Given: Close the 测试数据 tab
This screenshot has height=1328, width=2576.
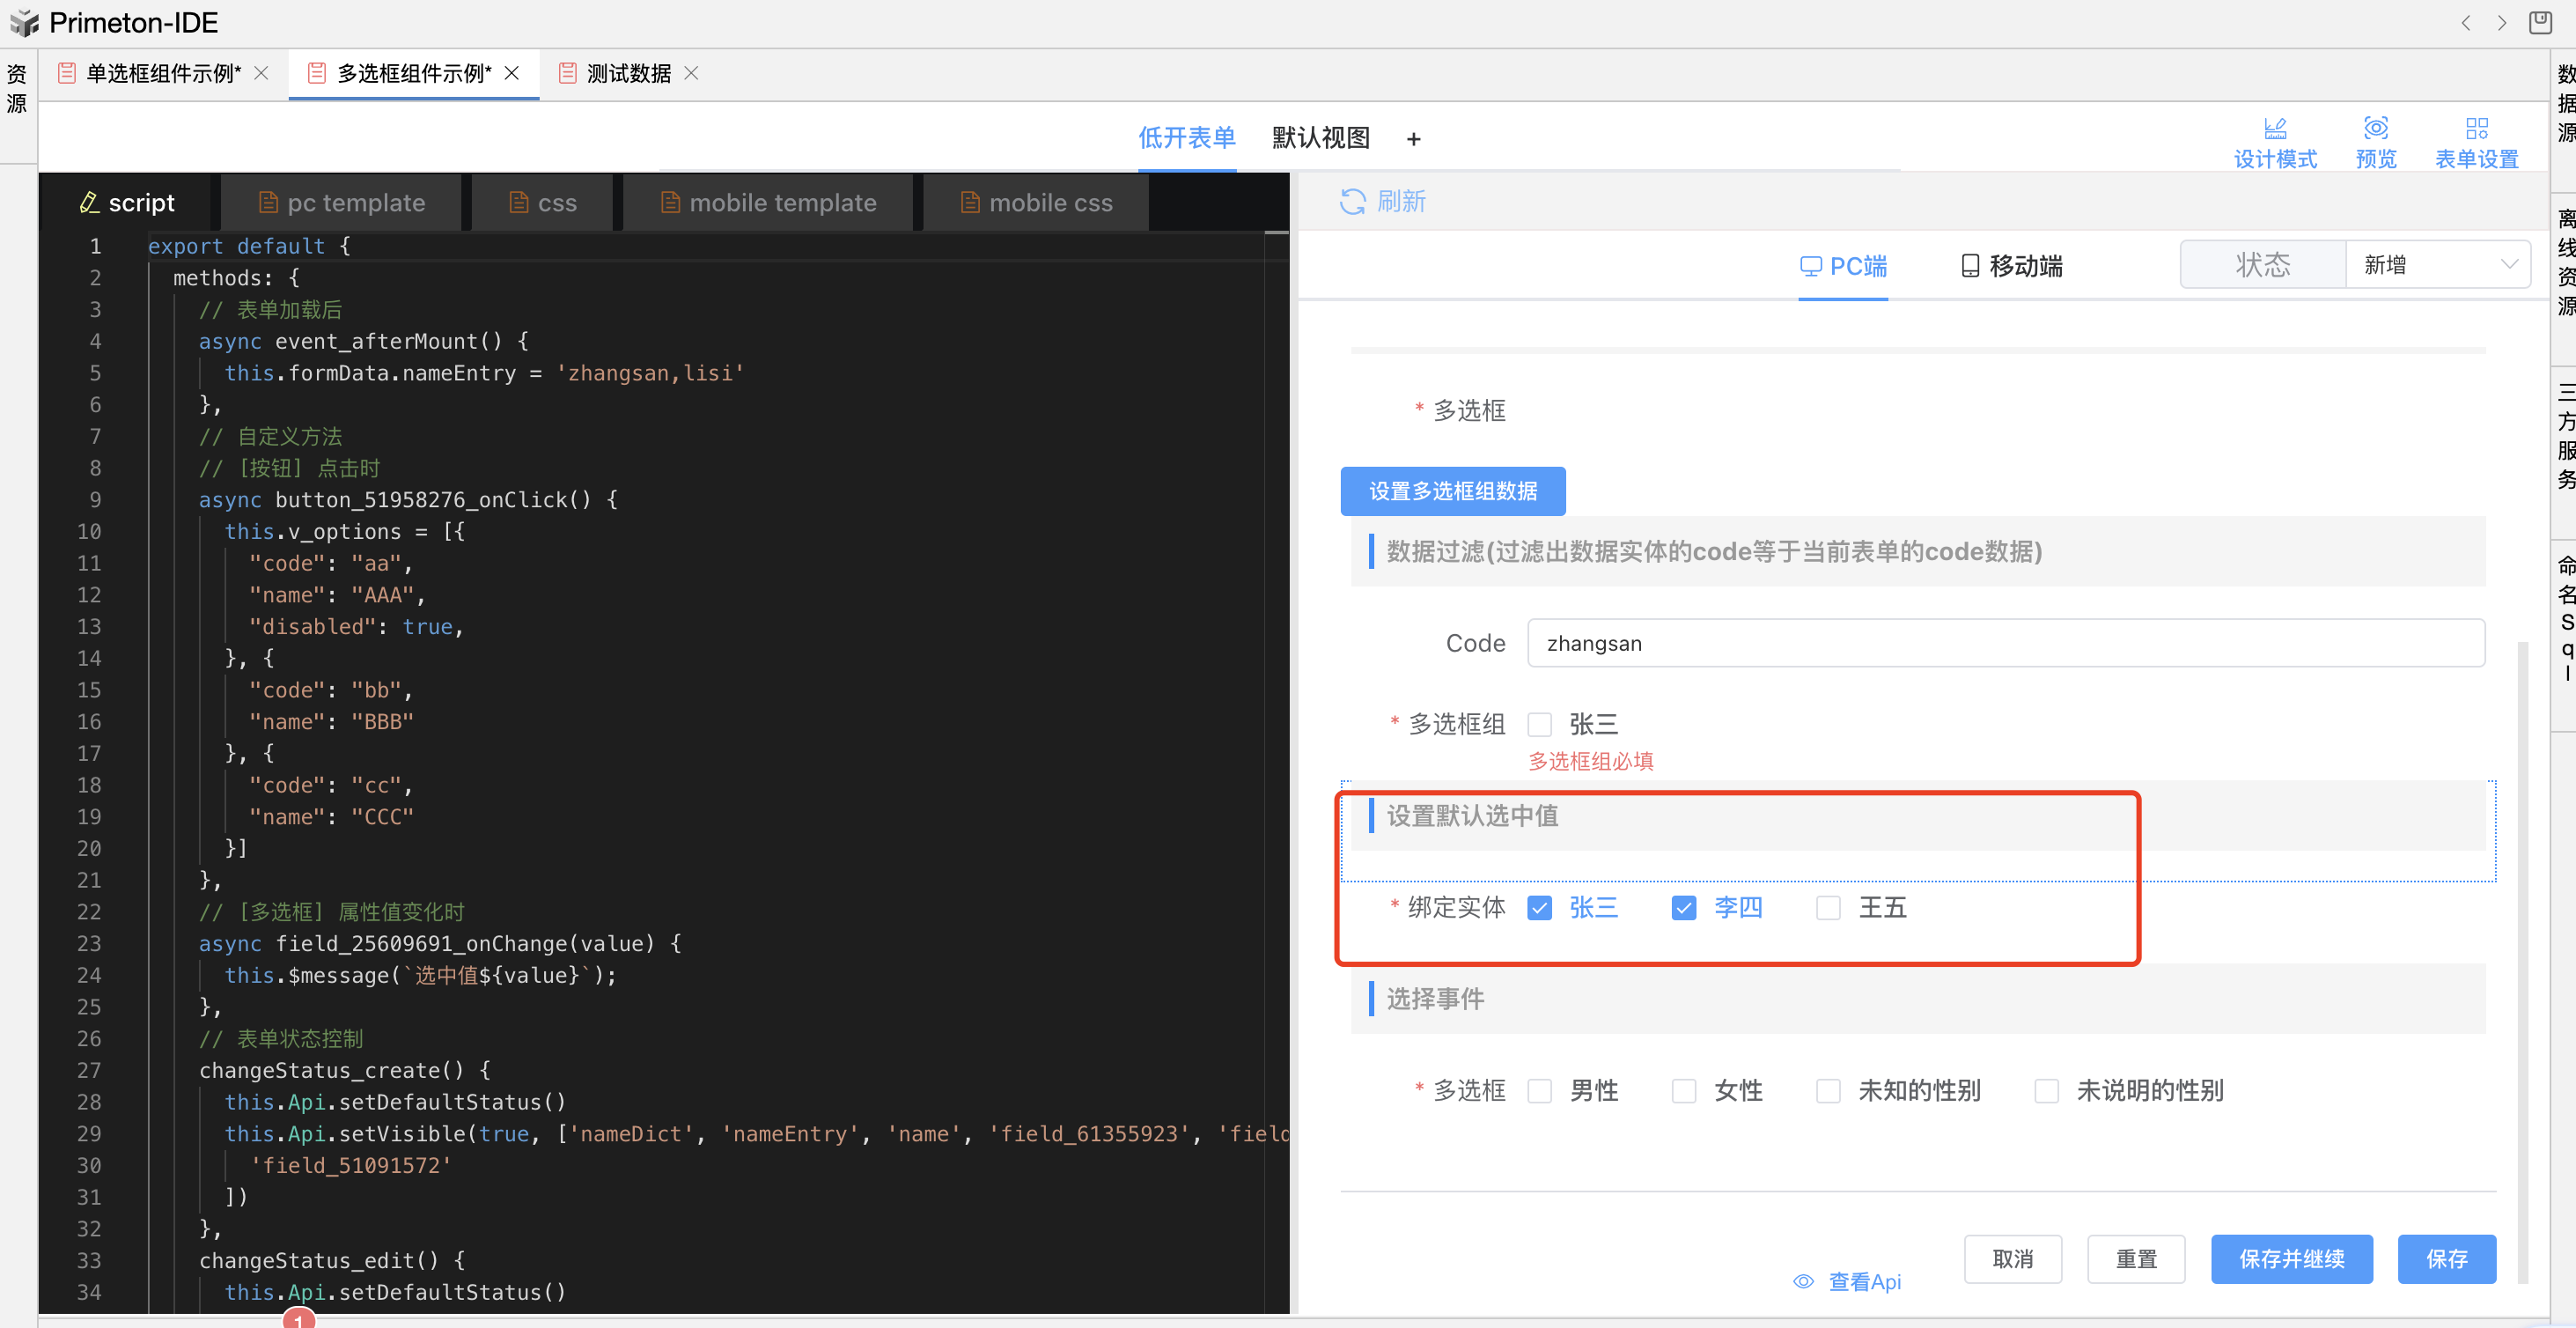Looking at the screenshot, I should [x=691, y=73].
